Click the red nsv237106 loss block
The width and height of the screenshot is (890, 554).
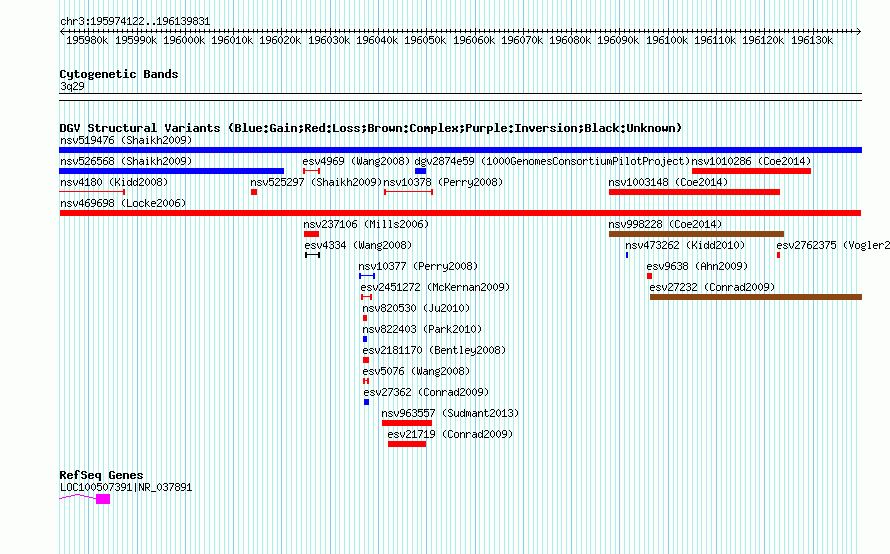click(x=311, y=234)
